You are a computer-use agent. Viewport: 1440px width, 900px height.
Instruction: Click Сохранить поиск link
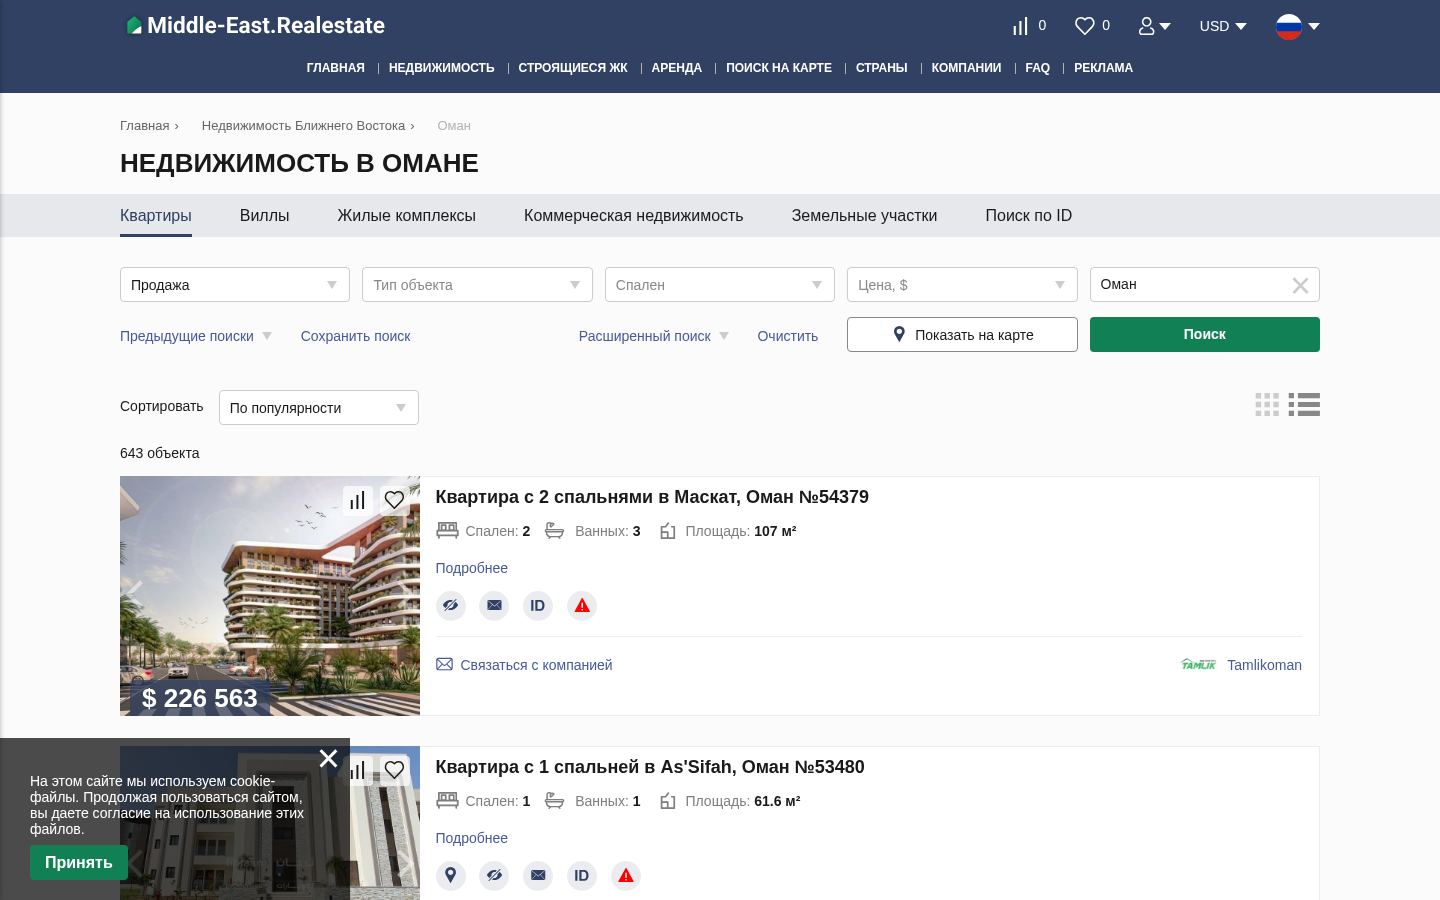tap(355, 336)
